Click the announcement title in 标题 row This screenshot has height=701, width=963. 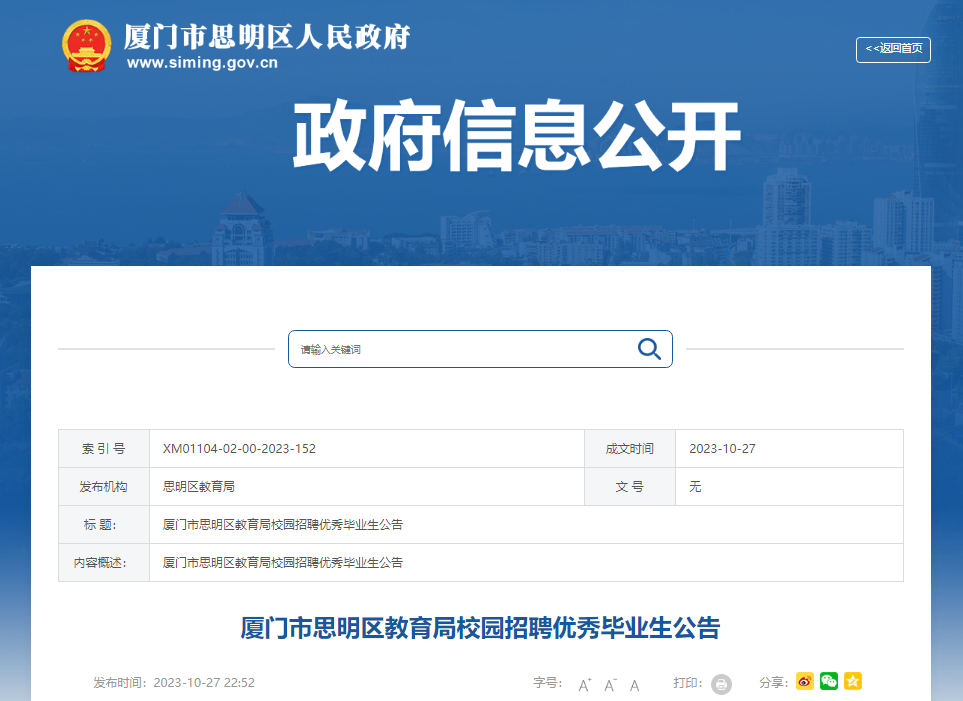(282, 525)
